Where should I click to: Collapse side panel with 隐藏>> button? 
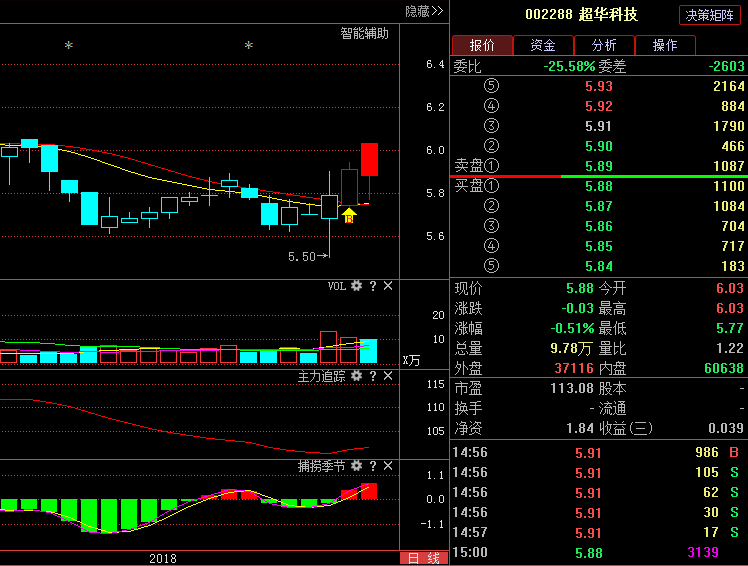click(423, 11)
